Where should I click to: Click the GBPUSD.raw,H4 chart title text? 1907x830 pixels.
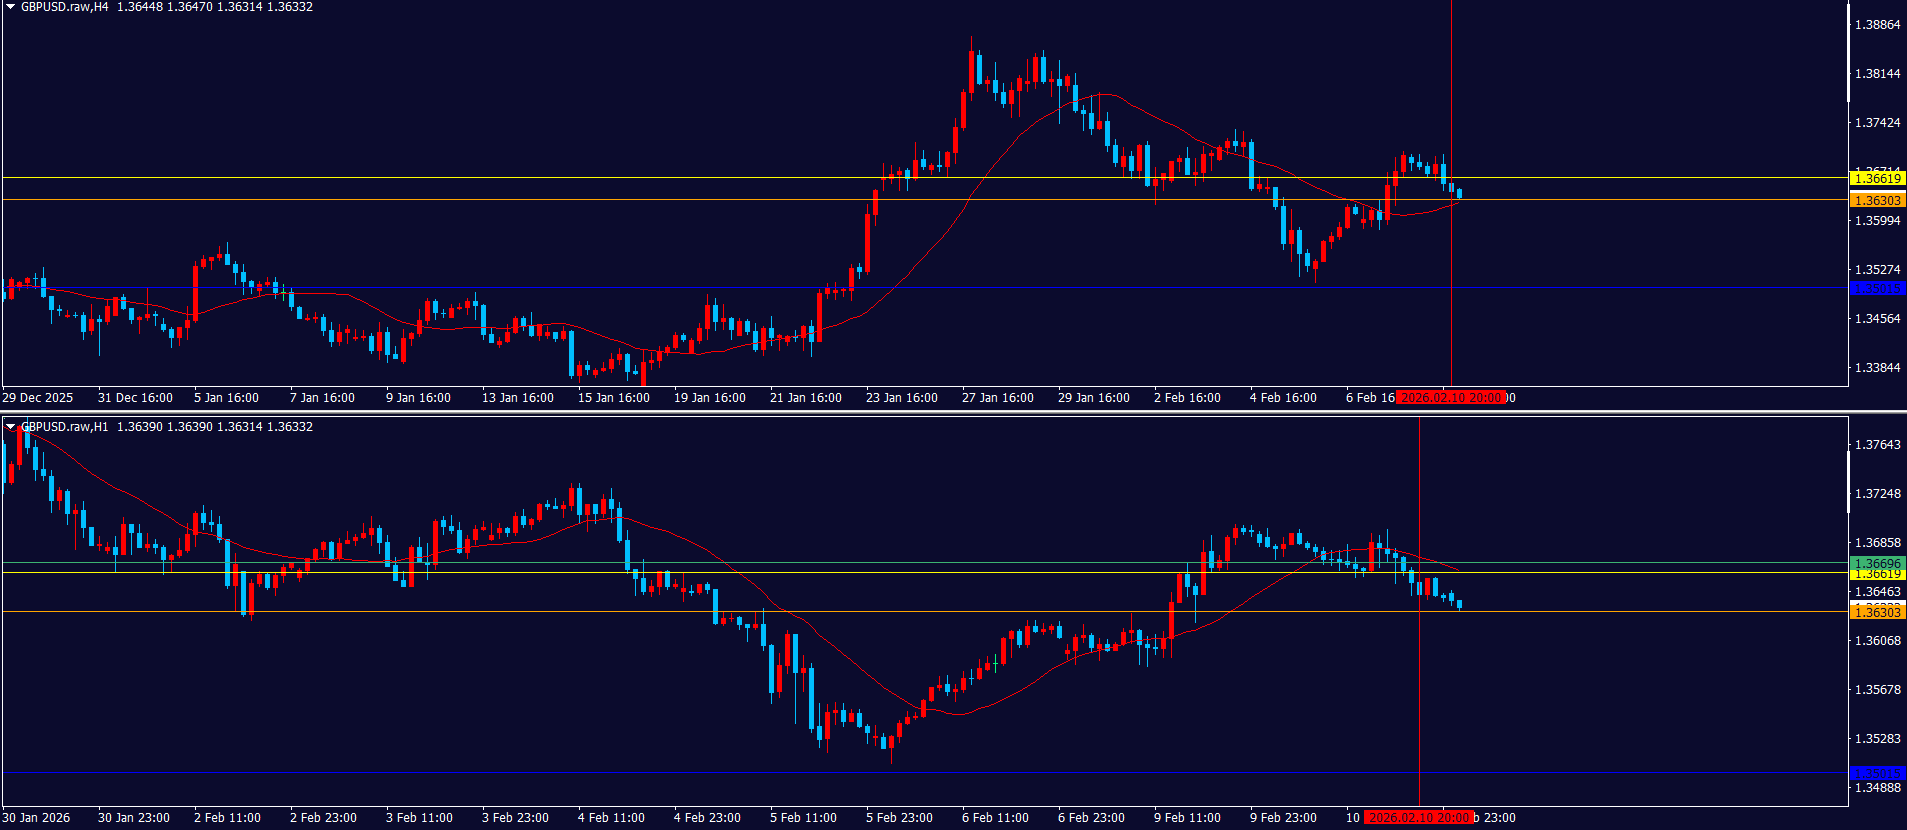point(64,7)
